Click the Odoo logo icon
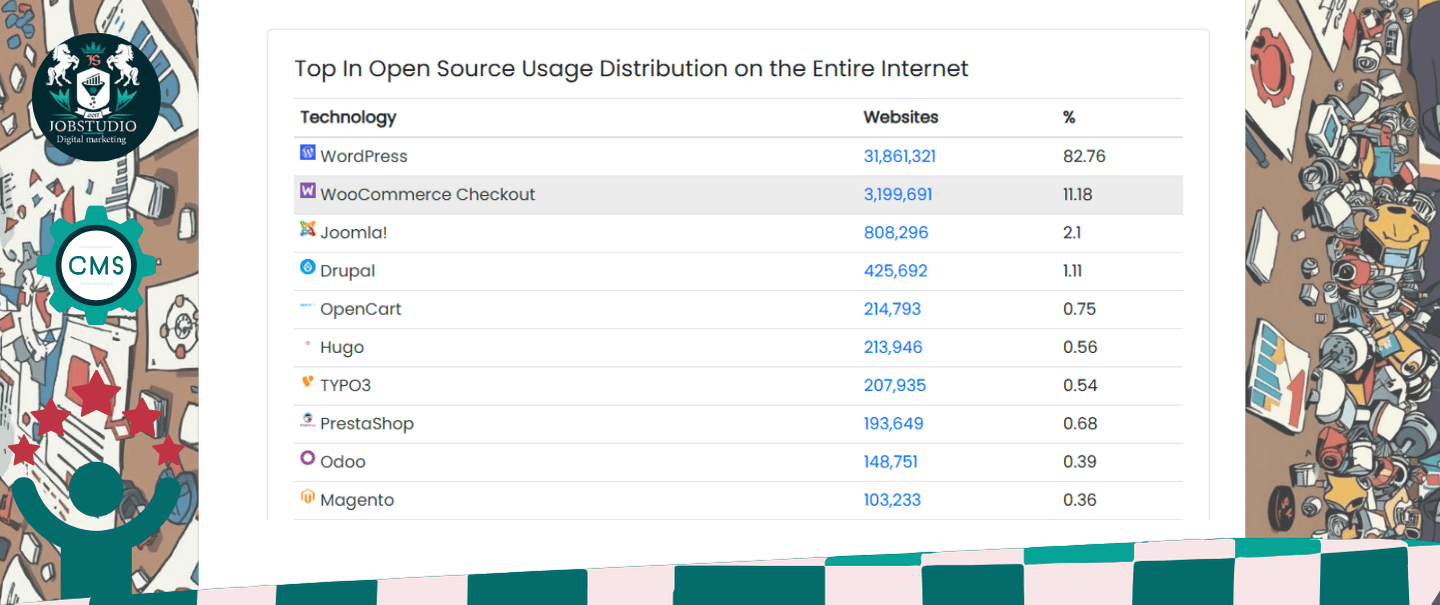This screenshot has height=605, width=1440. click(308, 458)
